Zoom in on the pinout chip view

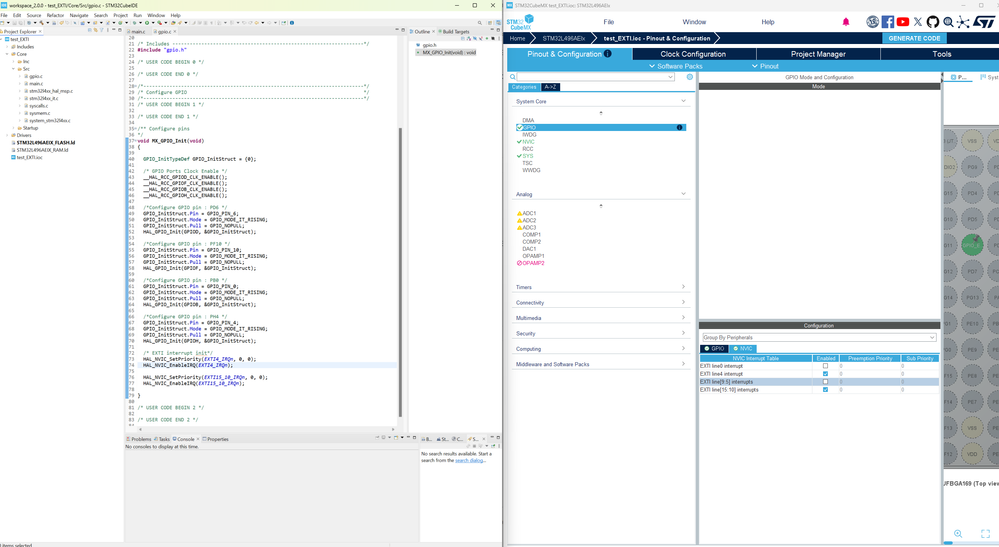pos(958,534)
